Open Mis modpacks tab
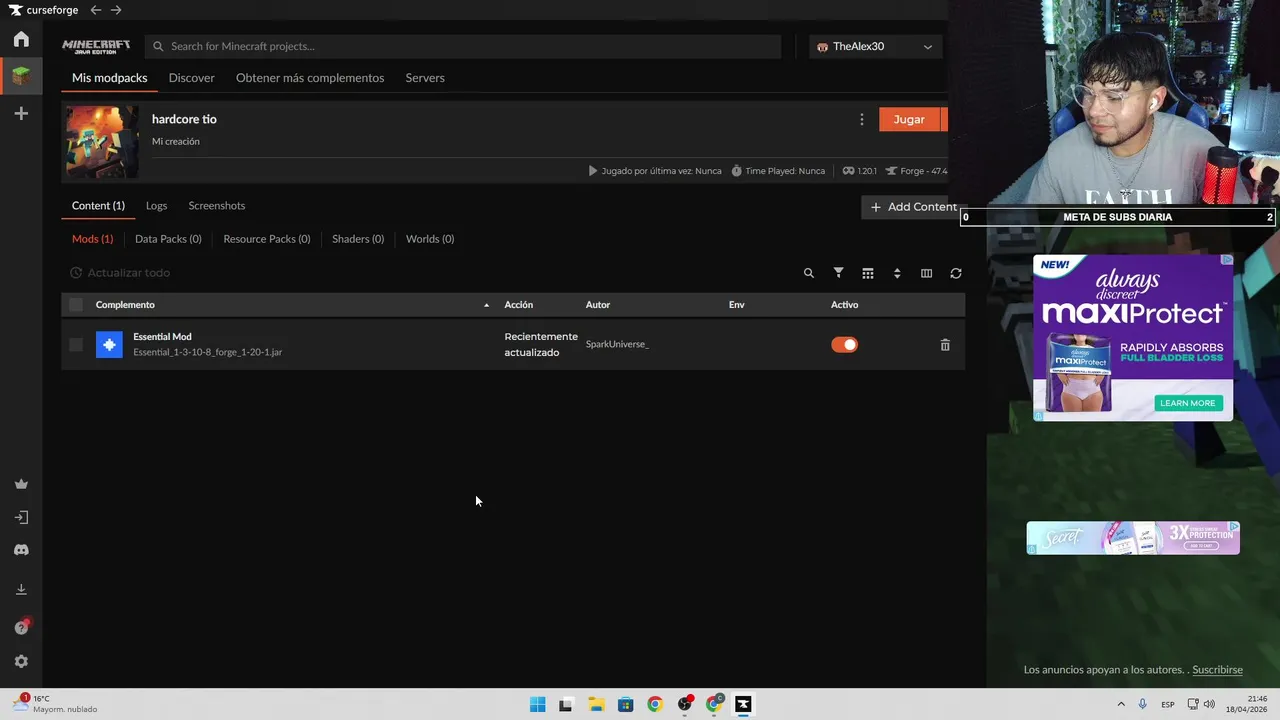 [109, 78]
